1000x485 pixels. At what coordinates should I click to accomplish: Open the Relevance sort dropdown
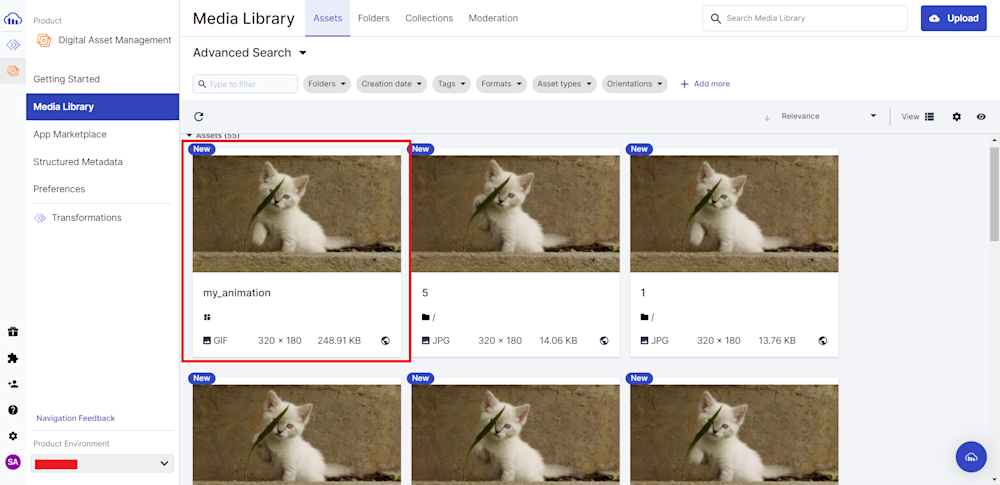tap(829, 116)
